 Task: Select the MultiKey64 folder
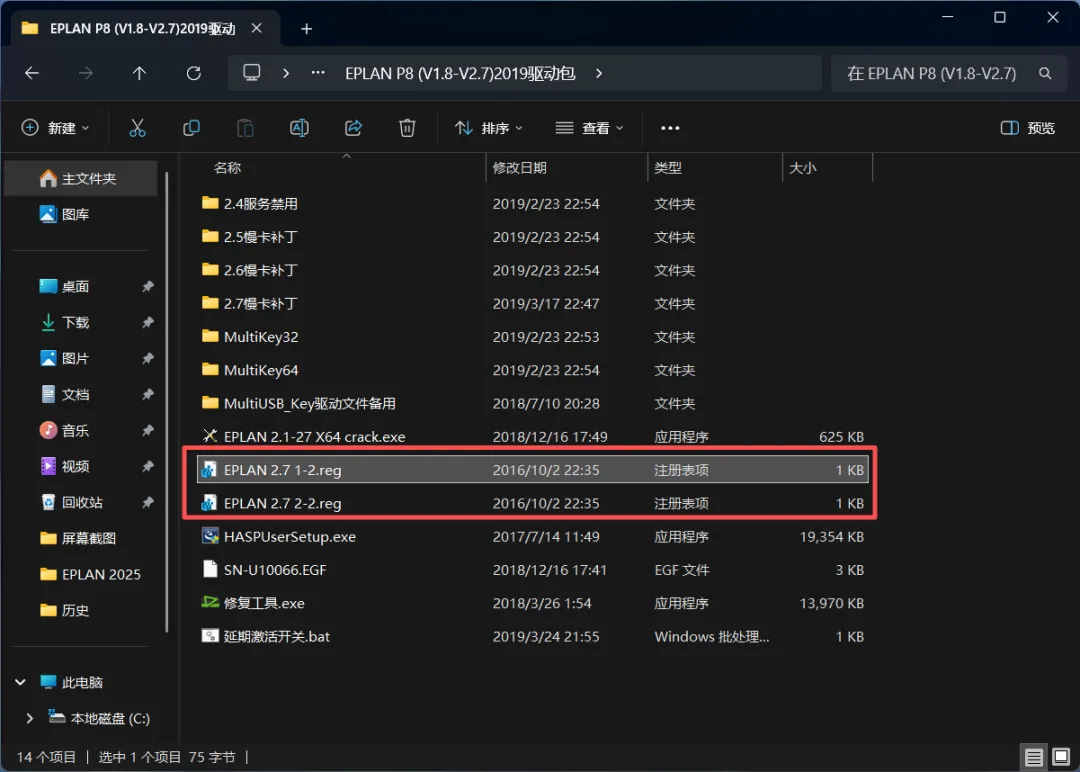(x=532, y=371)
